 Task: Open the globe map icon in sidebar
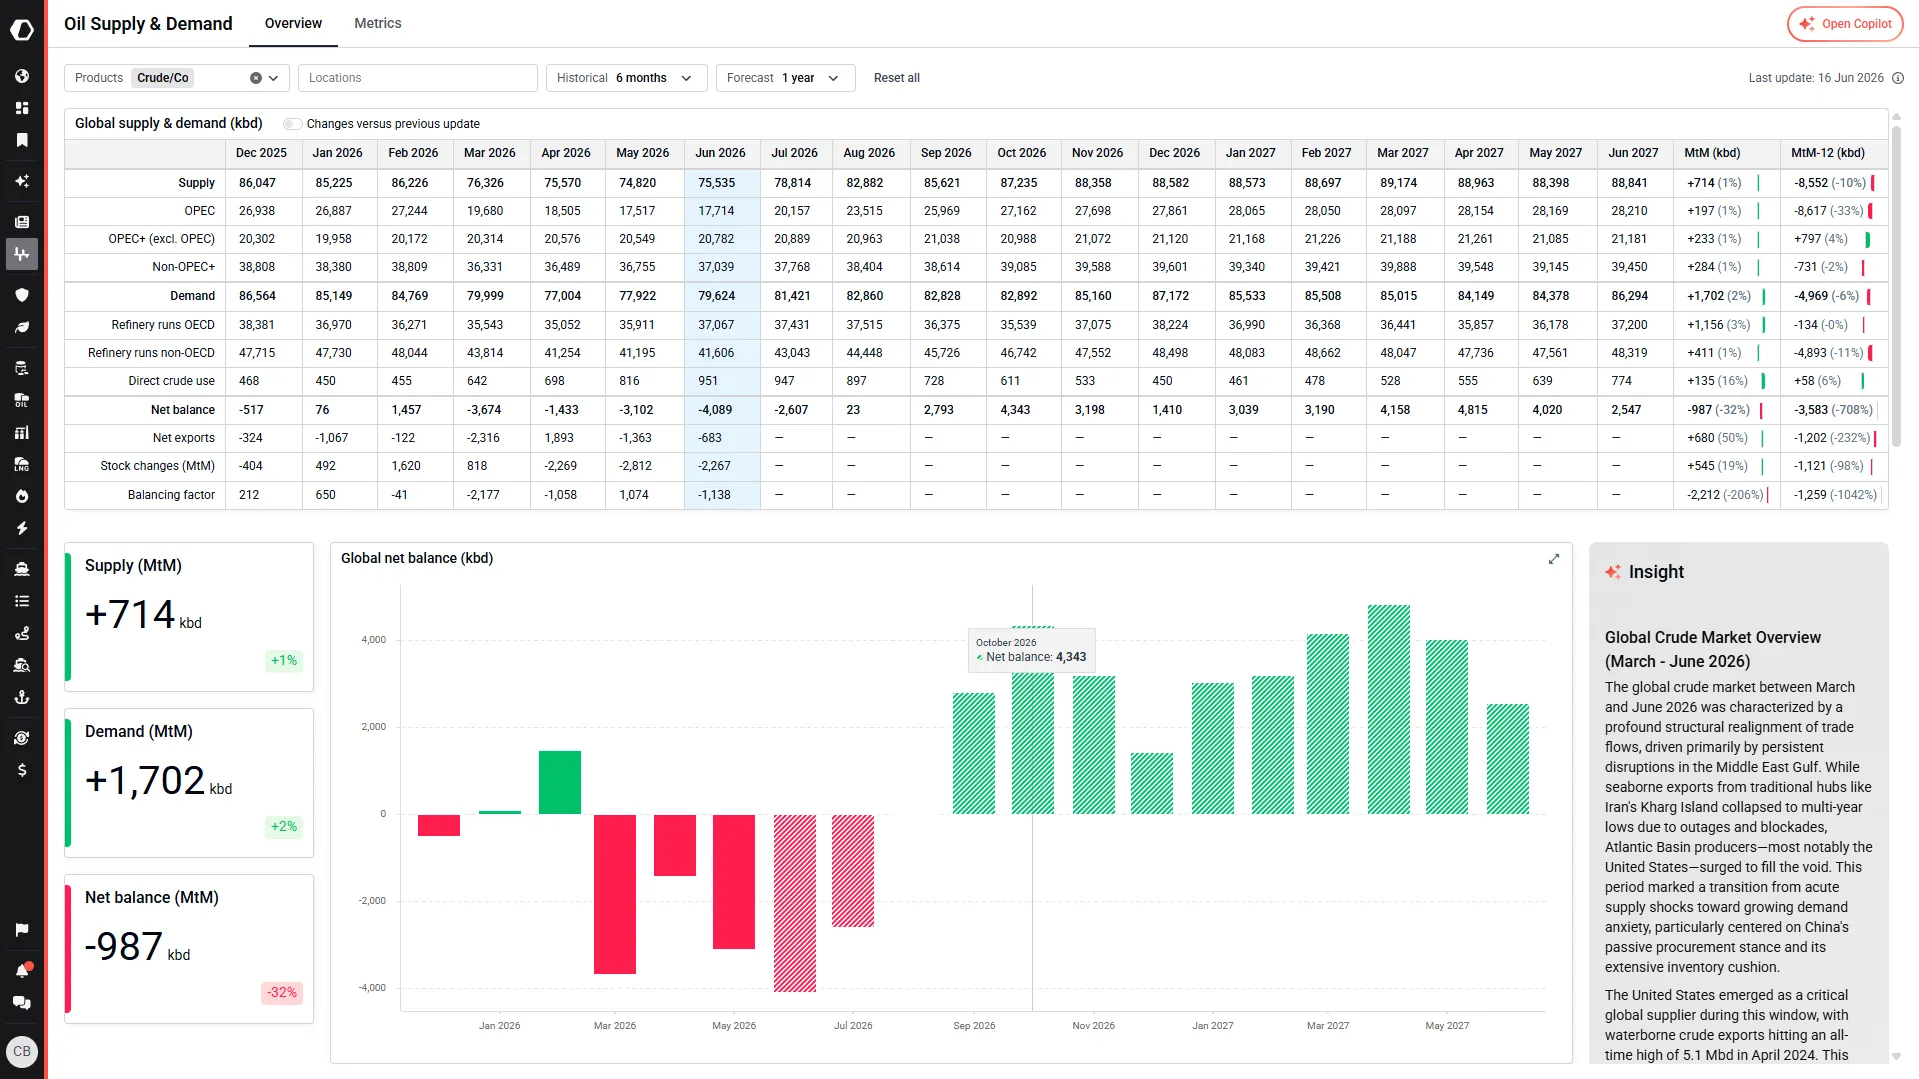click(x=22, y=76)
